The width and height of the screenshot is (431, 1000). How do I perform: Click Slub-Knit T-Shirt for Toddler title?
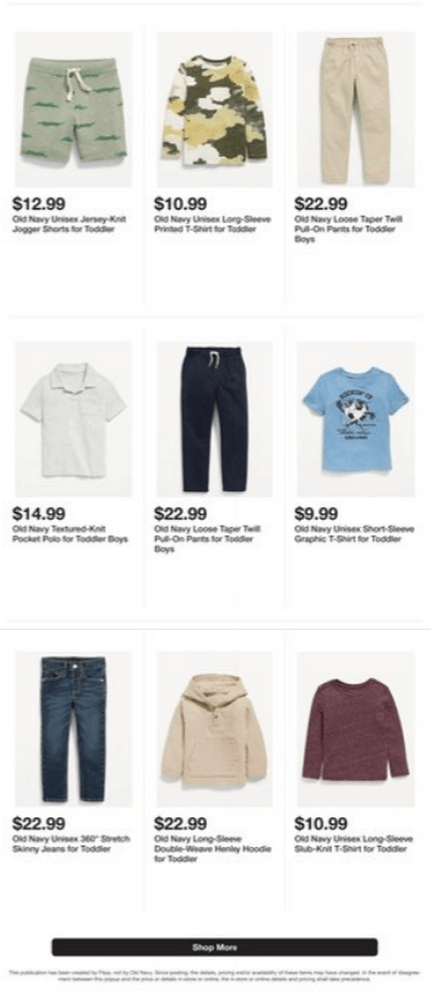(x=353, y=844)
